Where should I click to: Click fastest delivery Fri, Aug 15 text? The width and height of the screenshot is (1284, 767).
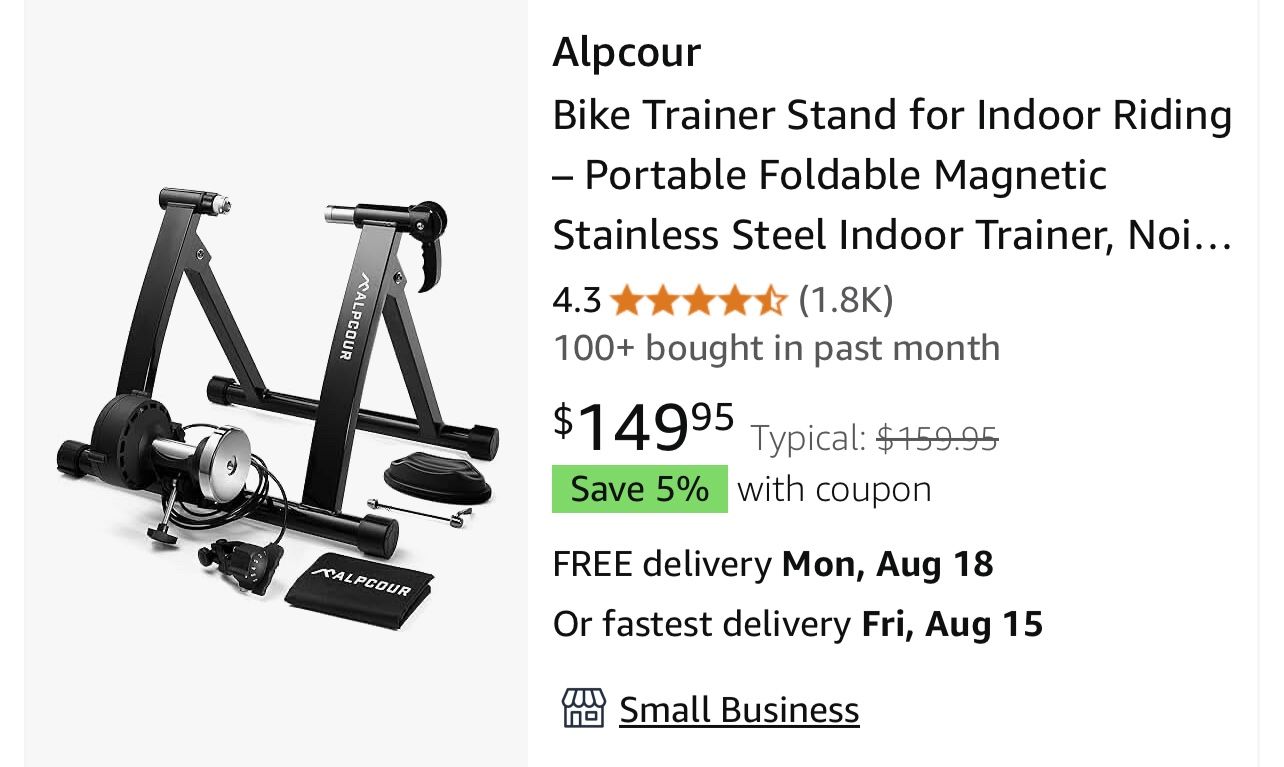click(x=797, y=624)
